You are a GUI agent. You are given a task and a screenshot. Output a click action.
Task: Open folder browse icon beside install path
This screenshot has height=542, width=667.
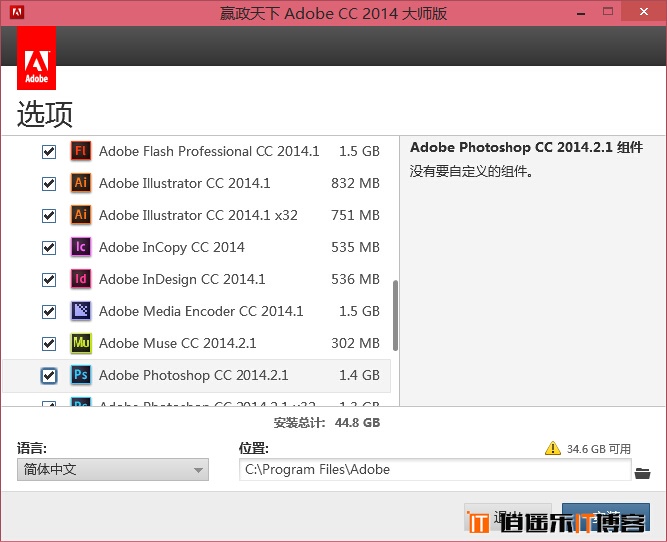pos(642,473)
